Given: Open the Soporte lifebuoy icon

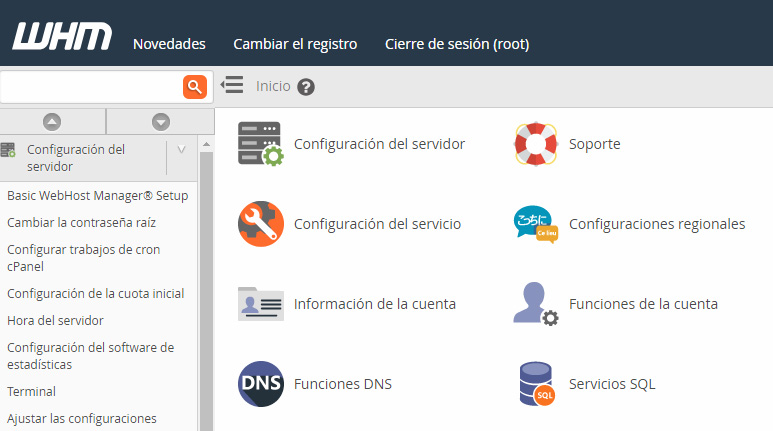Looking at the screenshot, I should 535,144.
